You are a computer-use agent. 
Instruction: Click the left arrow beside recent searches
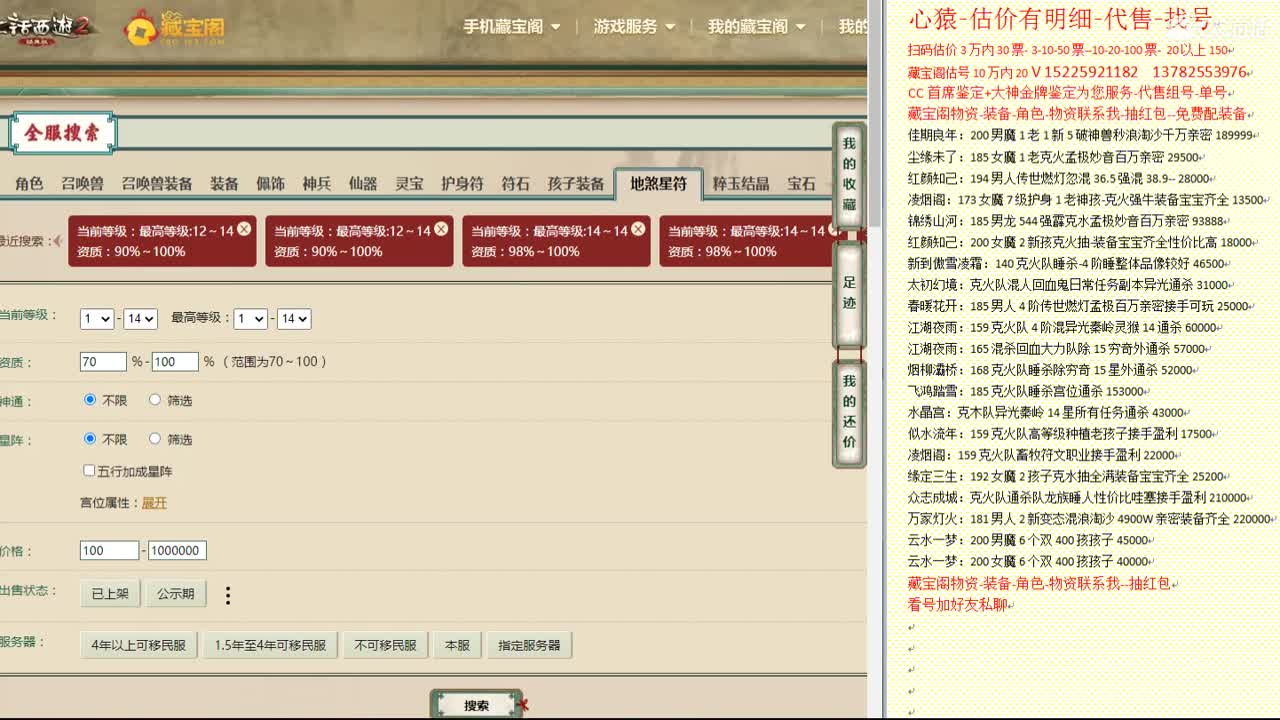58,241
